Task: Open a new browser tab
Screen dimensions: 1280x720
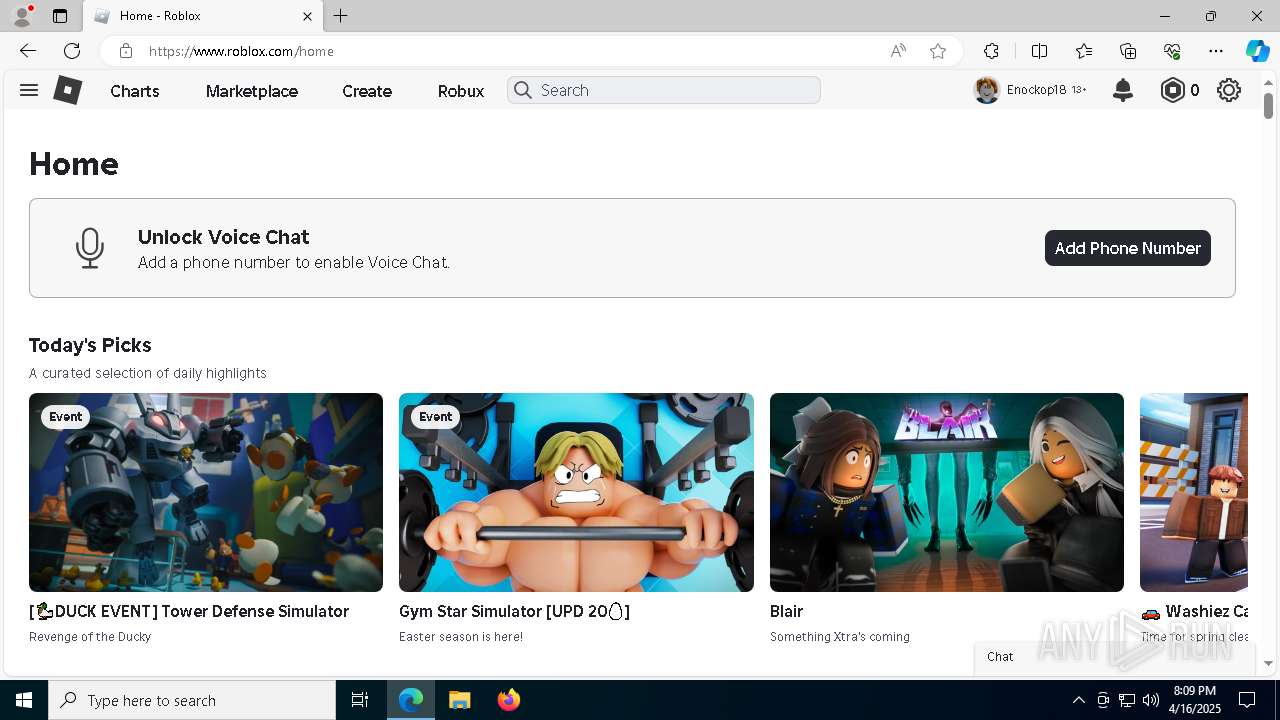Action: click(x=341, y=16)
